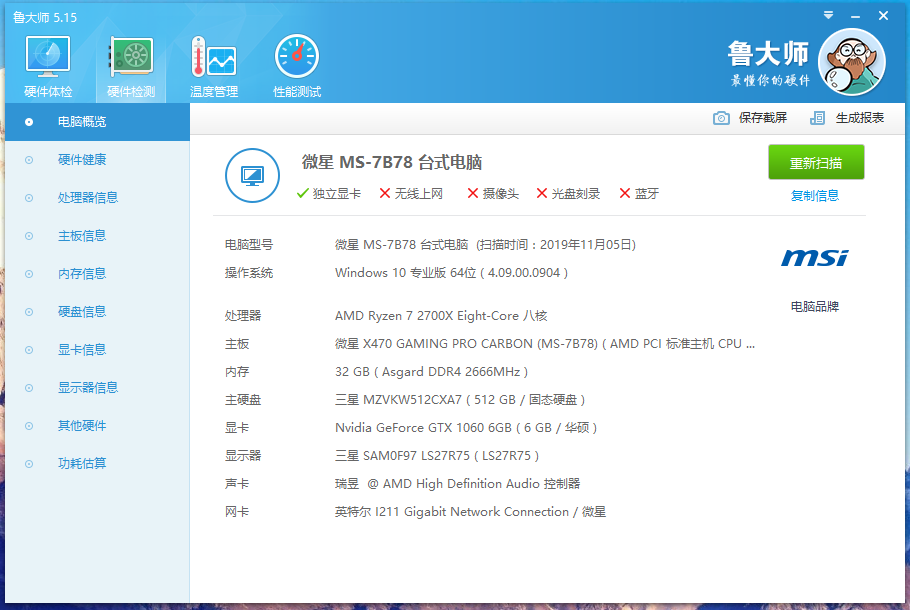Viewport: 910px width, 610px height.
Task: Click the 光盘刻录 feature label
Action: (576, 194)
